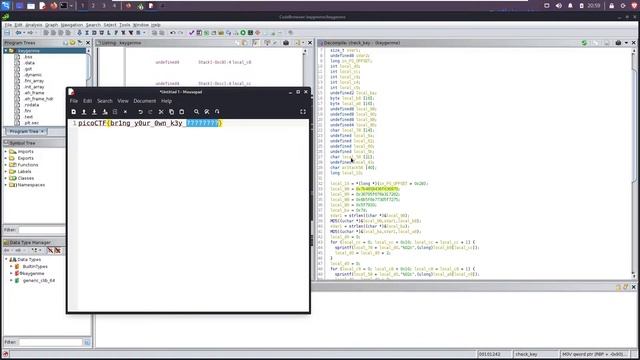
Task: Open Ghidra's File menu
Action: pos(8,25)
